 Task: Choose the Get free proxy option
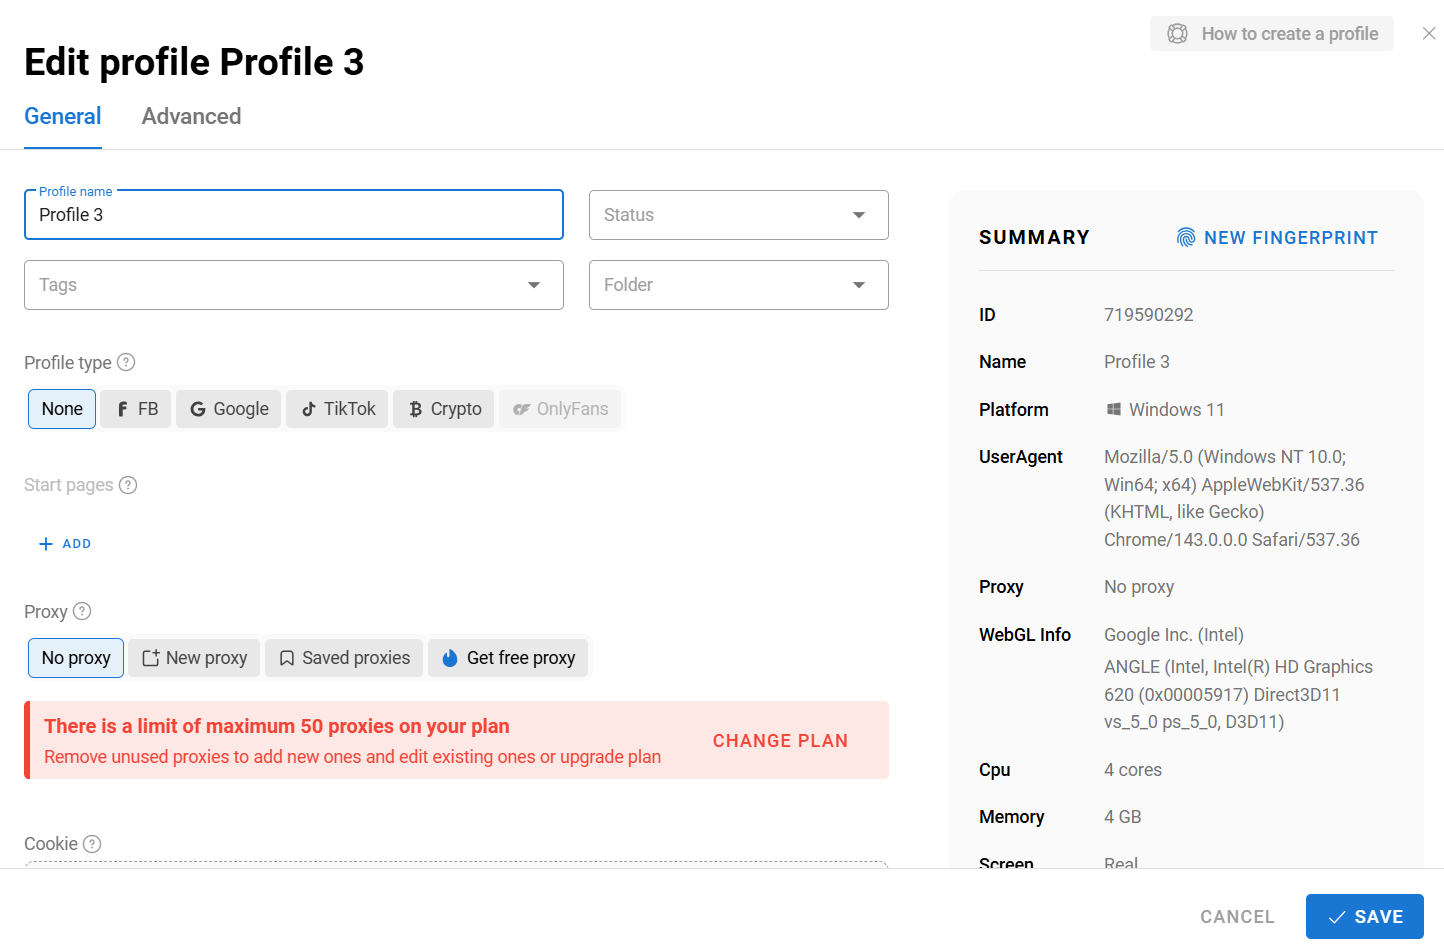(x=508, y=658)
